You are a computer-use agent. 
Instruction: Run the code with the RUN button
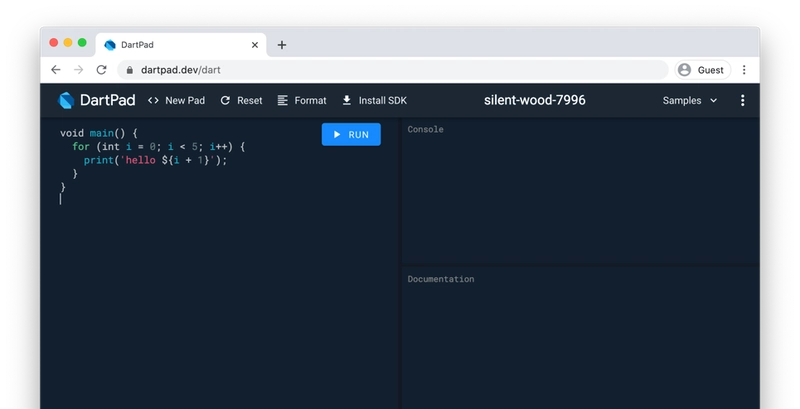click(351, 135)
